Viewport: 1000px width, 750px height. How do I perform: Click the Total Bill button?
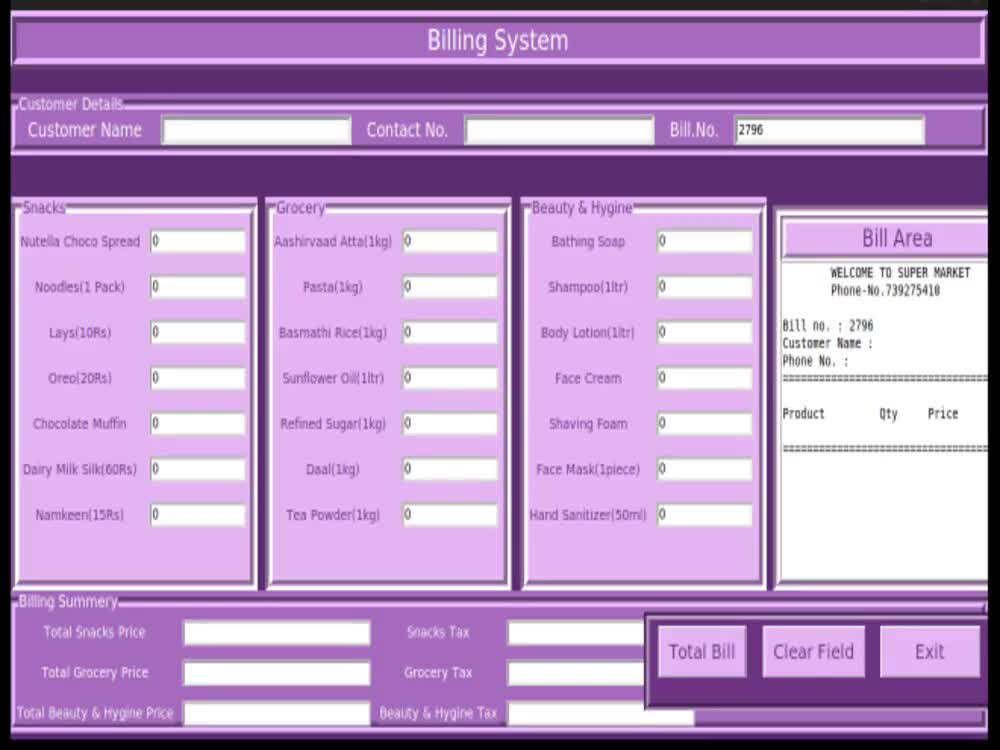point(702,651)
